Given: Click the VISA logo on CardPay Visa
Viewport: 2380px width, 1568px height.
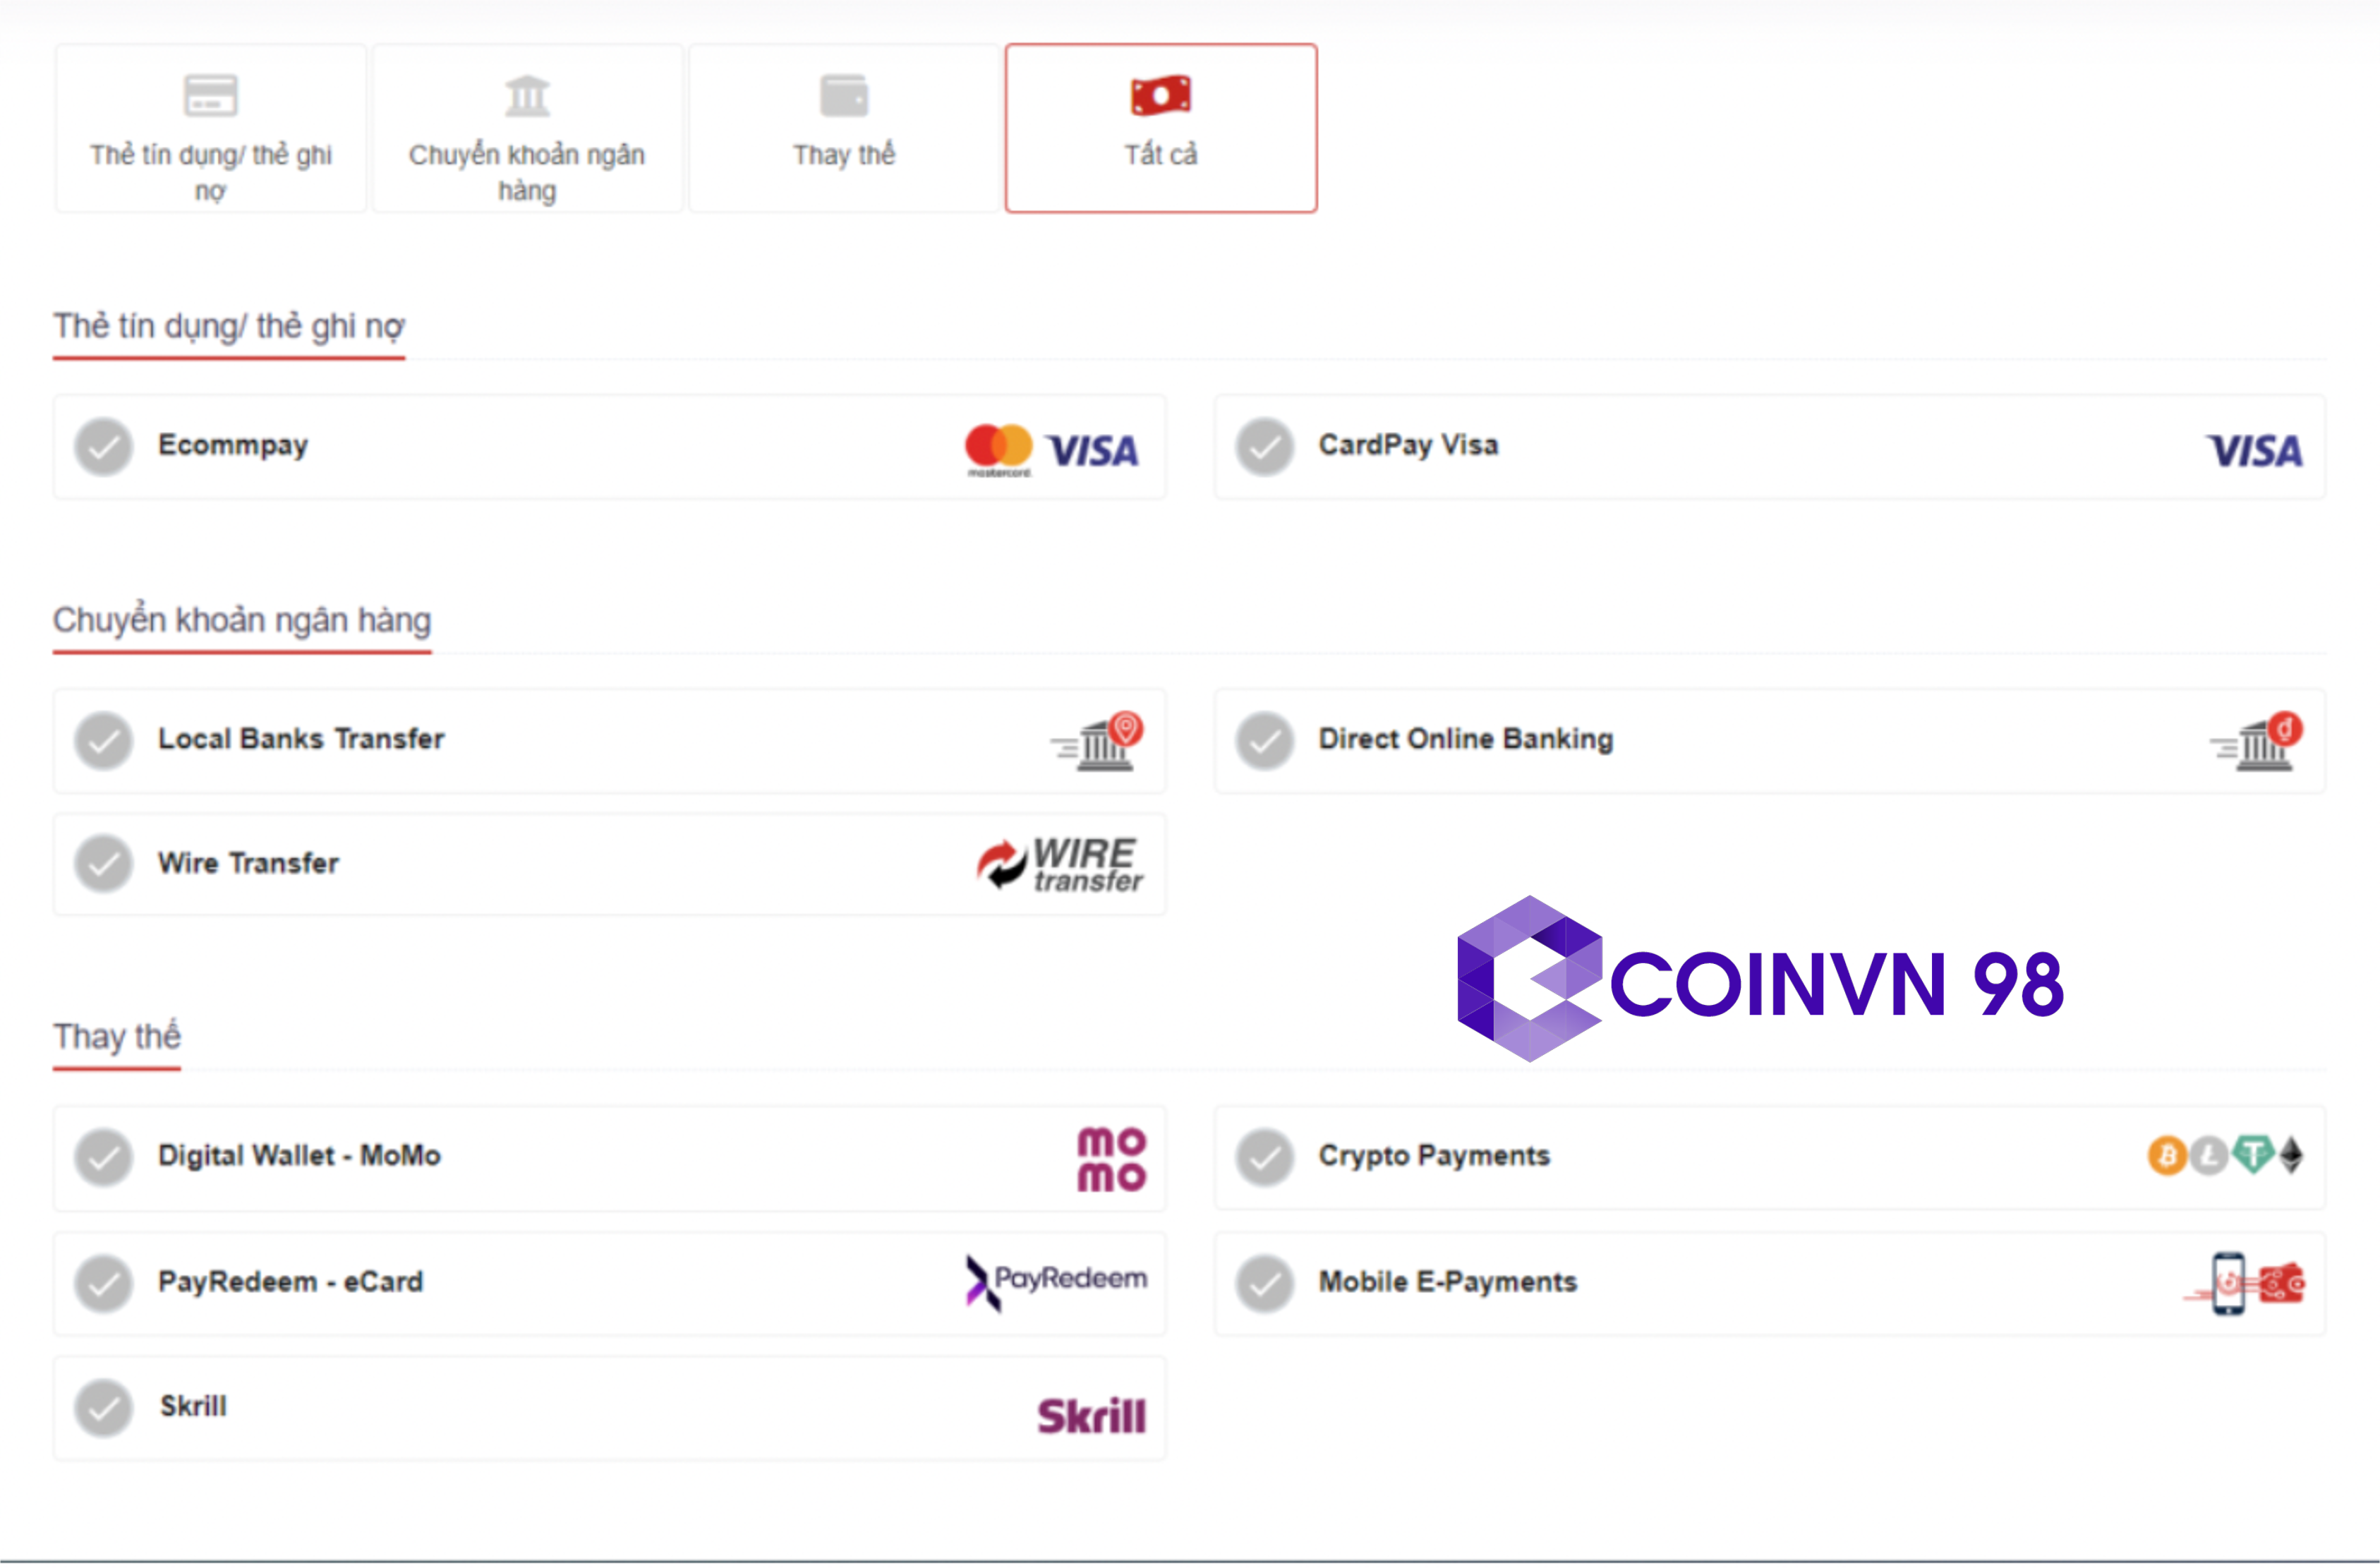Looking at the screenshot, I should point(2254,451).
